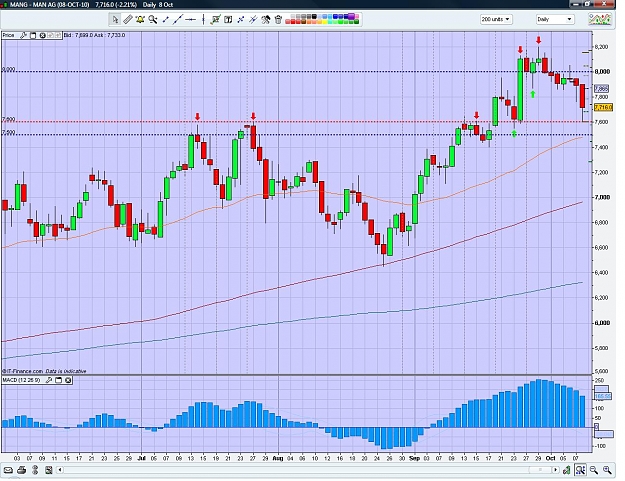
Task: Click the zoom out magnifier at bottom right
Action: click(x=594, y=470)
